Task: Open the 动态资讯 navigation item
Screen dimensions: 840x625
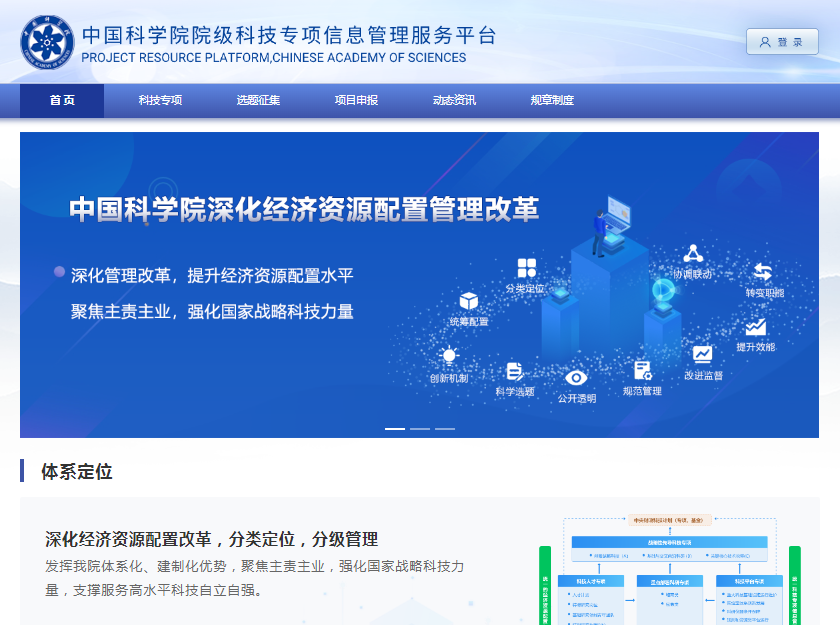Action: coord(454,100)
